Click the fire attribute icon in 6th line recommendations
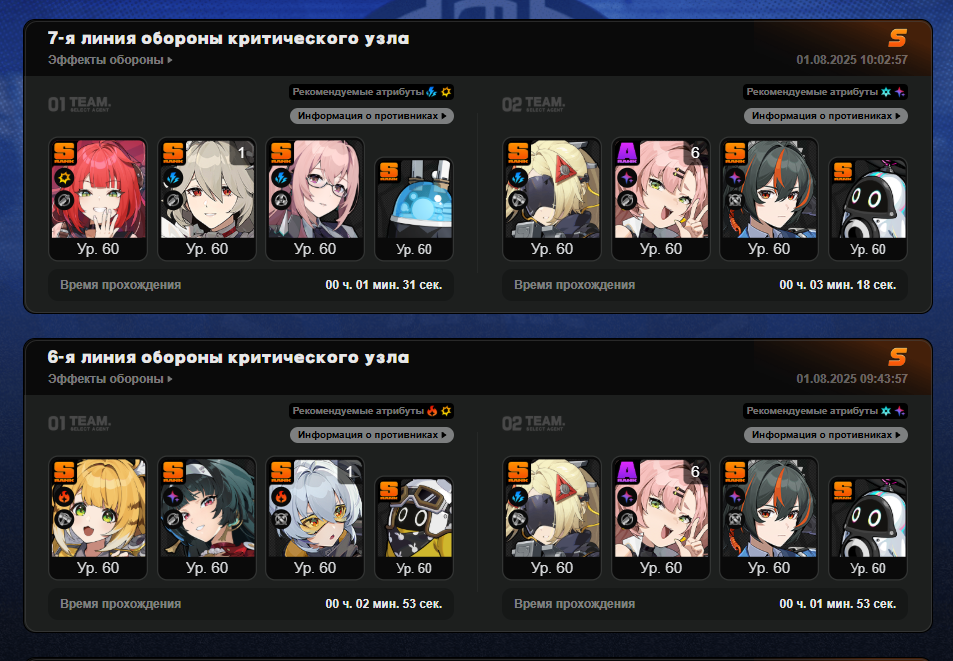953x661 pixels. click(x=432, y=411)
